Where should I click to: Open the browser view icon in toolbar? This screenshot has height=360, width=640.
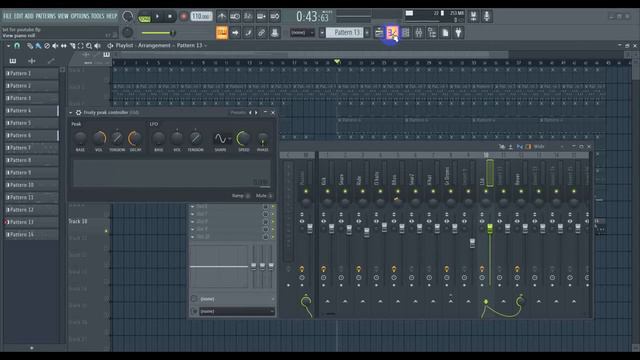click(x=432, y=33)
